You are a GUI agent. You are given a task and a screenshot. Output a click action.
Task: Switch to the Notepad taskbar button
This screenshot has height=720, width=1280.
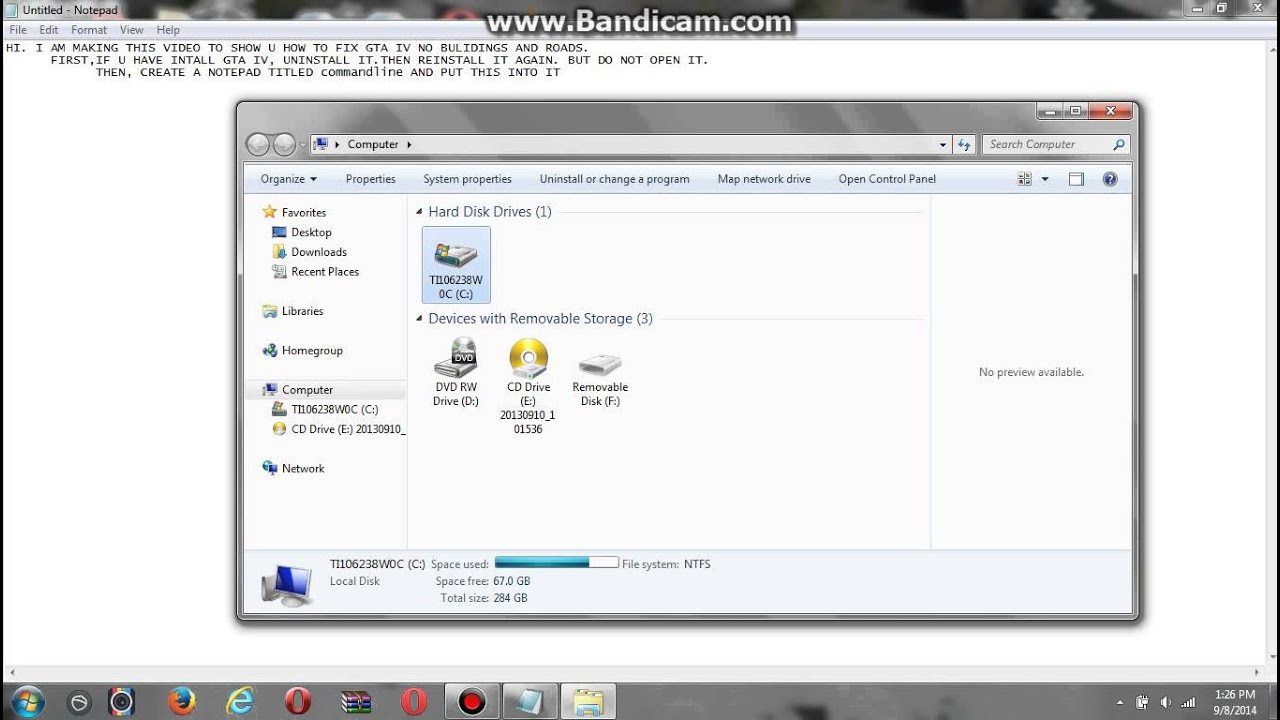coord(530,701)
